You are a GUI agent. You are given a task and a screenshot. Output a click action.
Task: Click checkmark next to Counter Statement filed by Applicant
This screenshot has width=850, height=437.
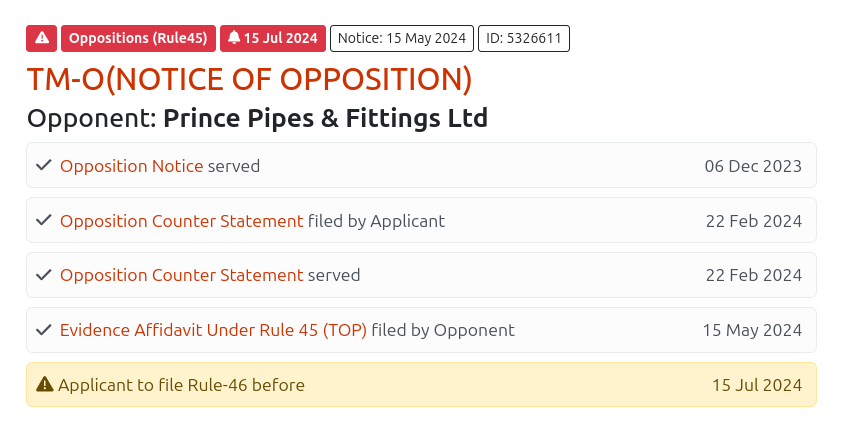pos(43,220)
